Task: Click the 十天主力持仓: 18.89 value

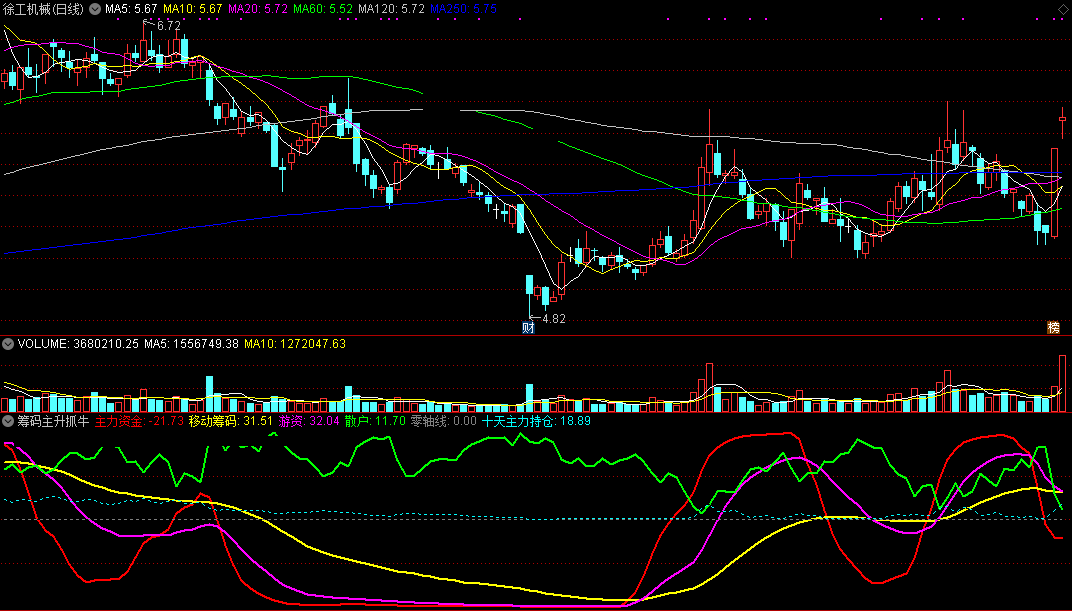Action: 536,421
